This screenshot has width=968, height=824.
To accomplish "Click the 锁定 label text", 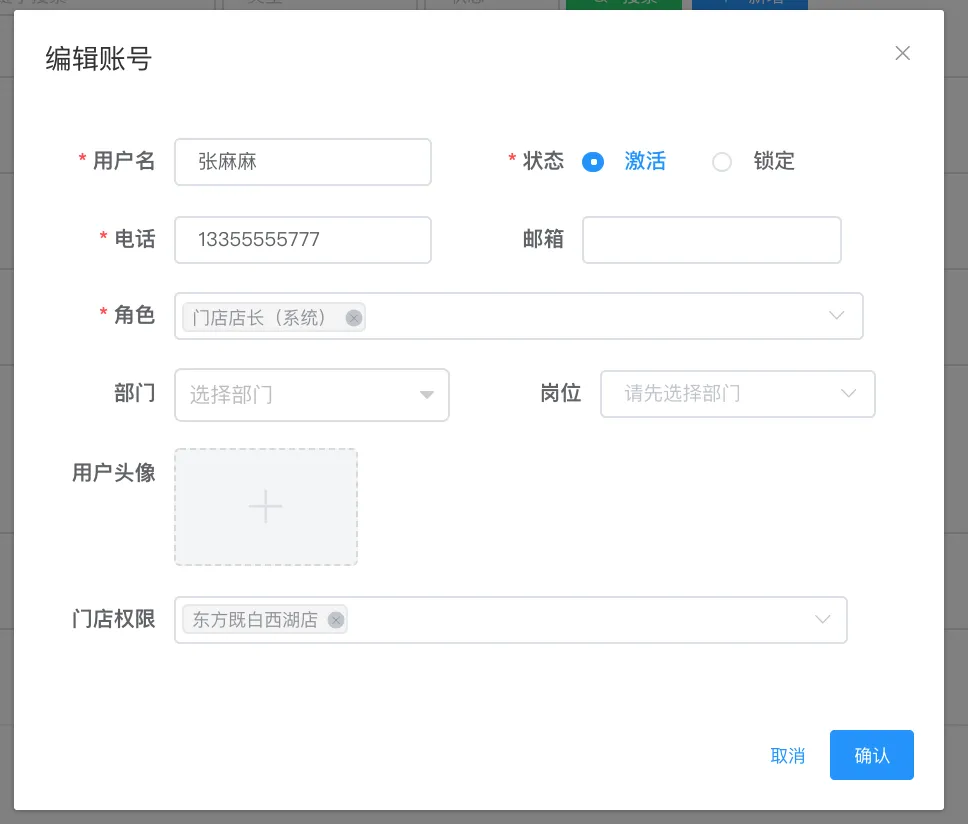I will (774, 161).
